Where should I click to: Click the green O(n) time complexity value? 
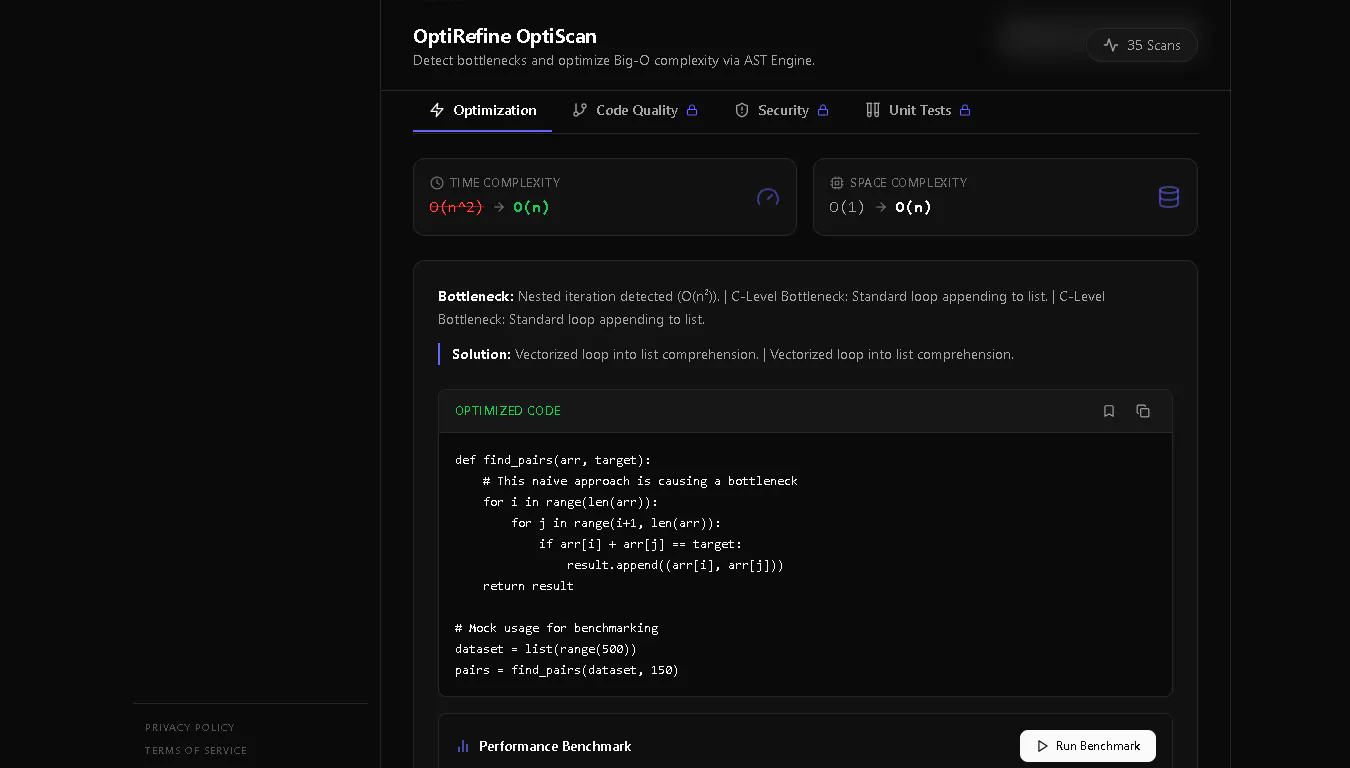pos(531,207)
